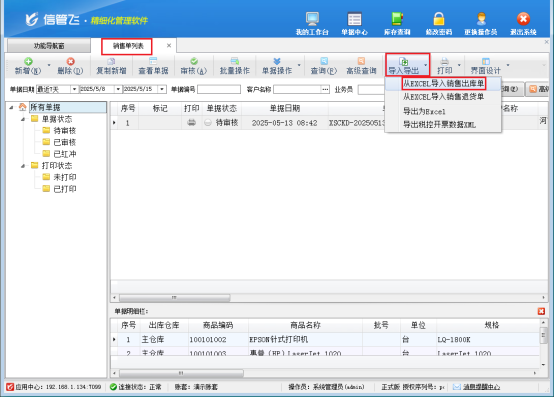Click the 删除 toolbar button
The width and height of the screenshot is (554, 398).
point(70,66)
